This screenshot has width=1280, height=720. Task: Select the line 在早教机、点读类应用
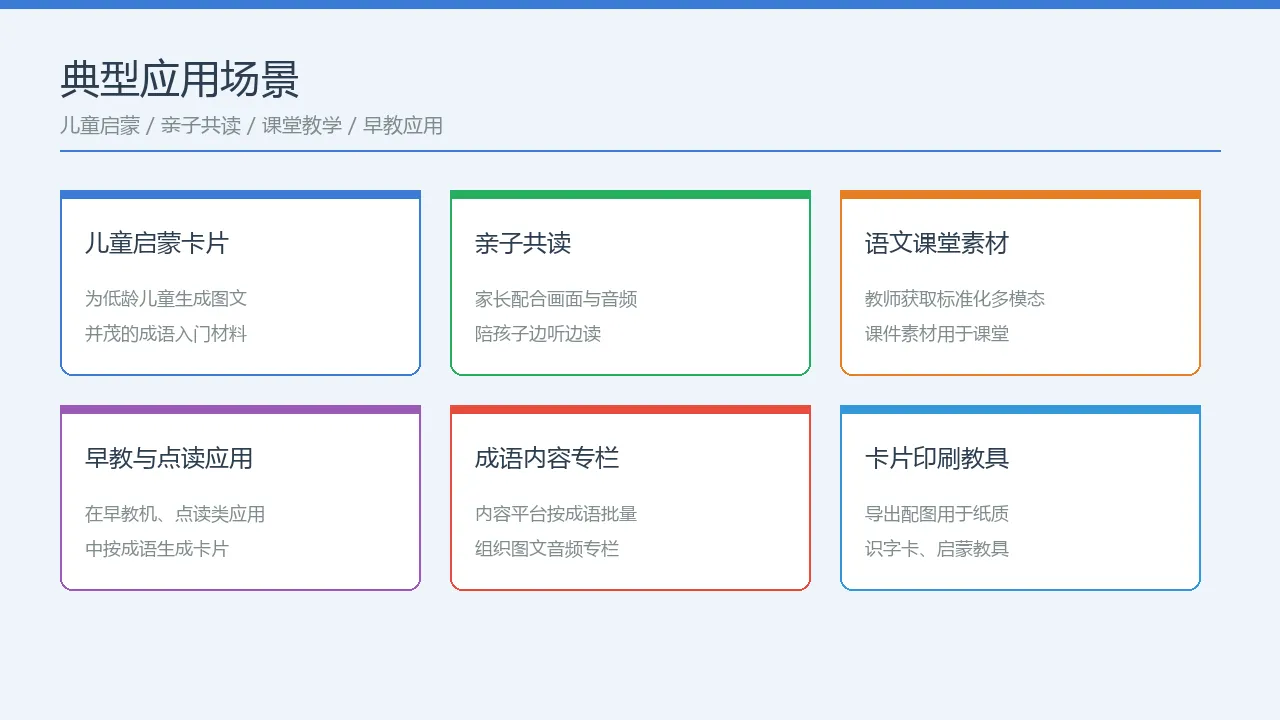pos(175,514)
